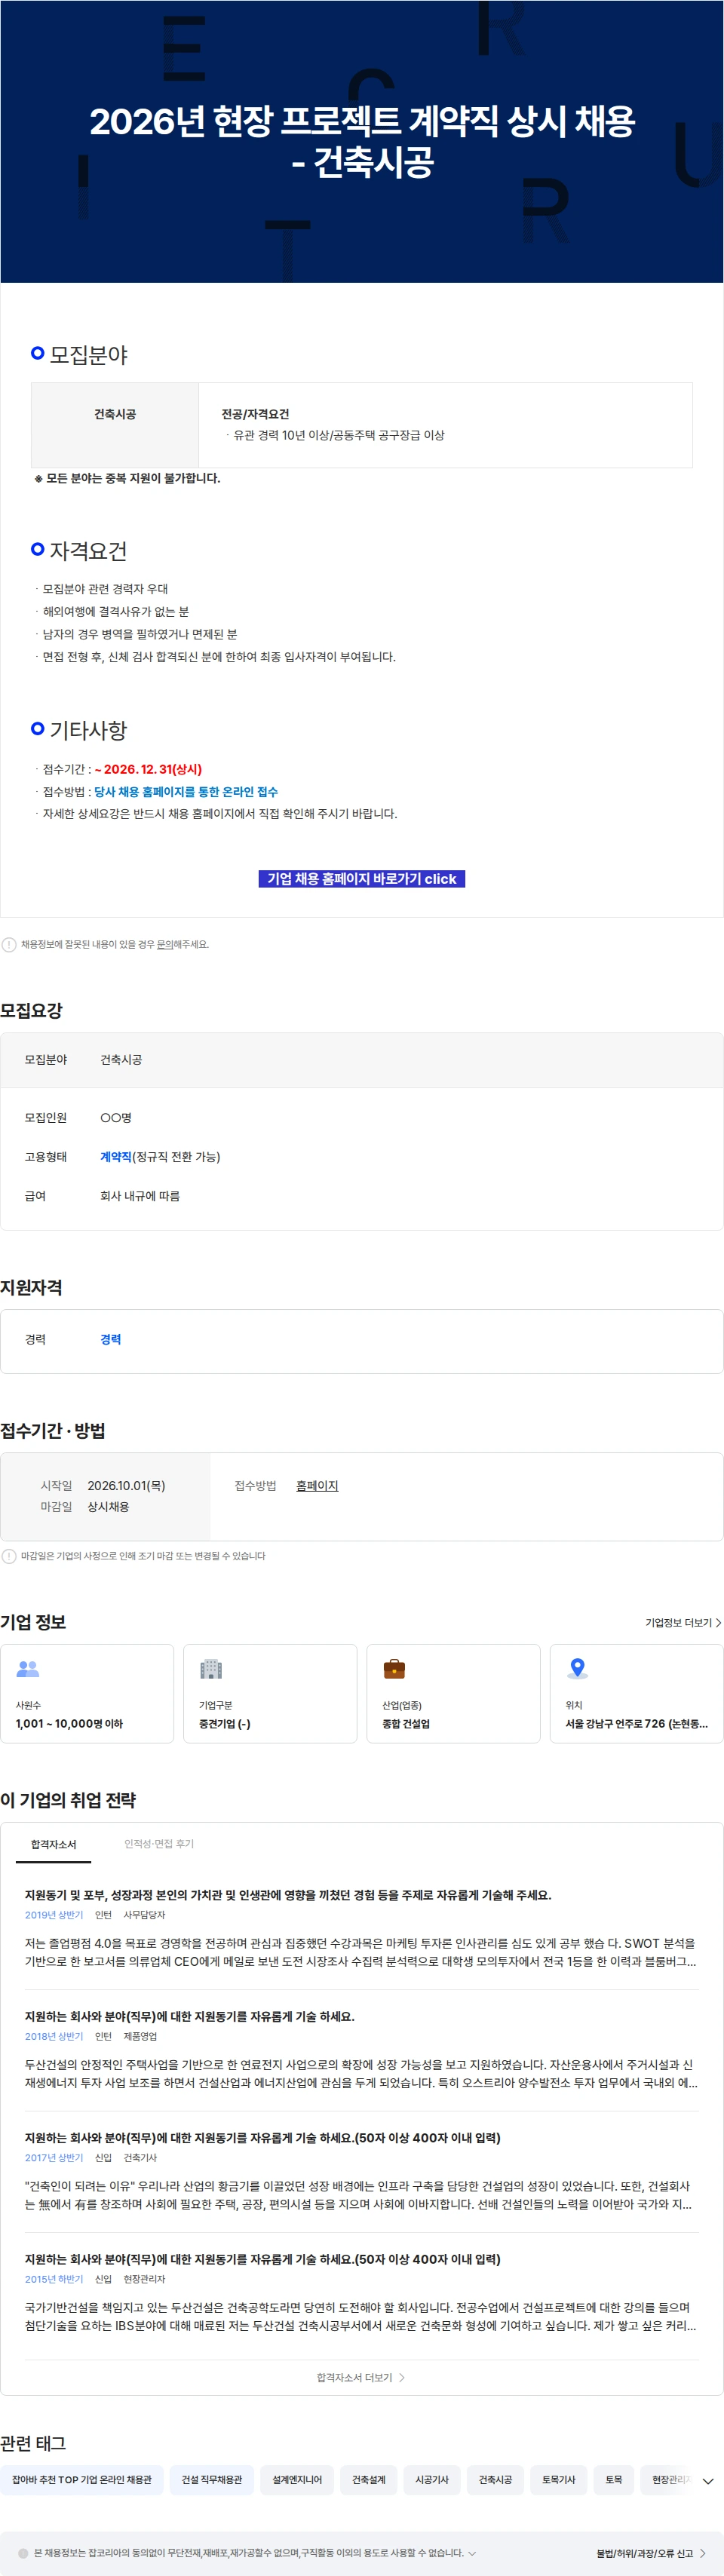Image resolution: width=724 pixels, height=2576 pixels.
Task: Click the 현장관리자 tag at row end
Action: point(670,2479)
